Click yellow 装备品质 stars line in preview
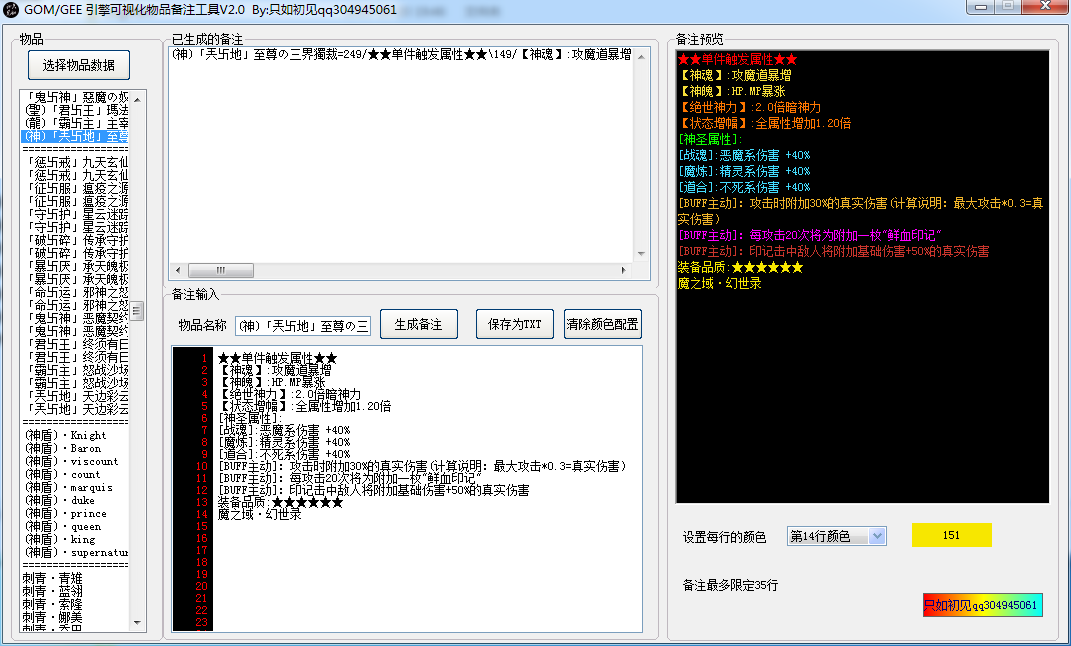 pos(740,267)
